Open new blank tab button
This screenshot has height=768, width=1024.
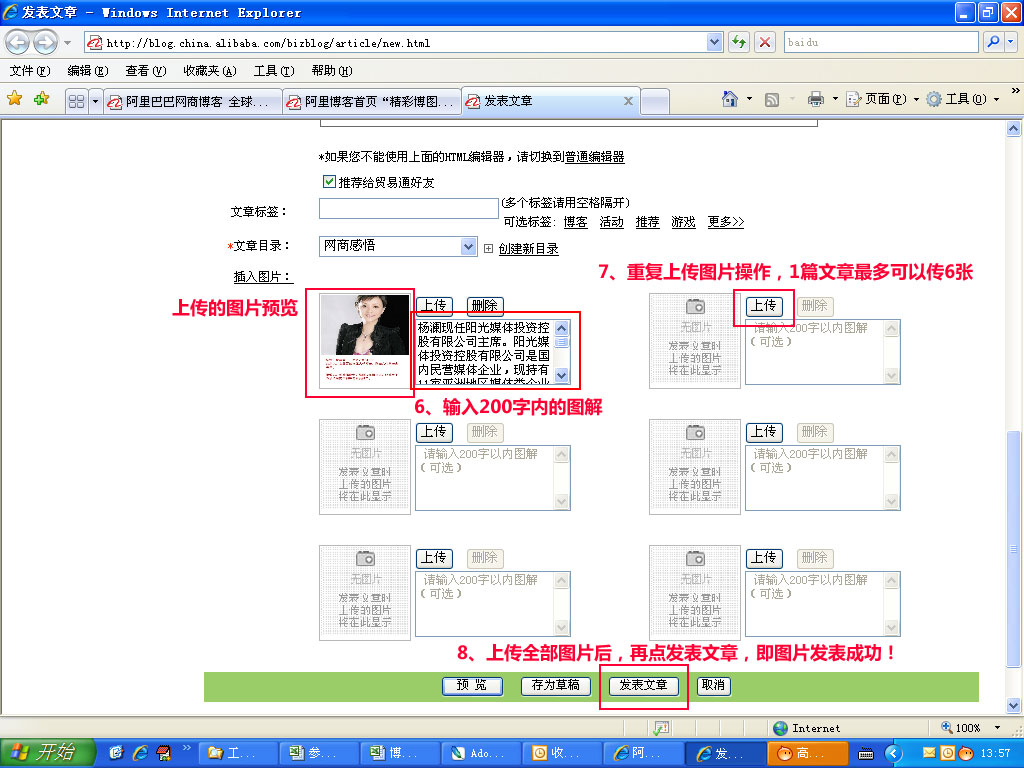(655, 102)
